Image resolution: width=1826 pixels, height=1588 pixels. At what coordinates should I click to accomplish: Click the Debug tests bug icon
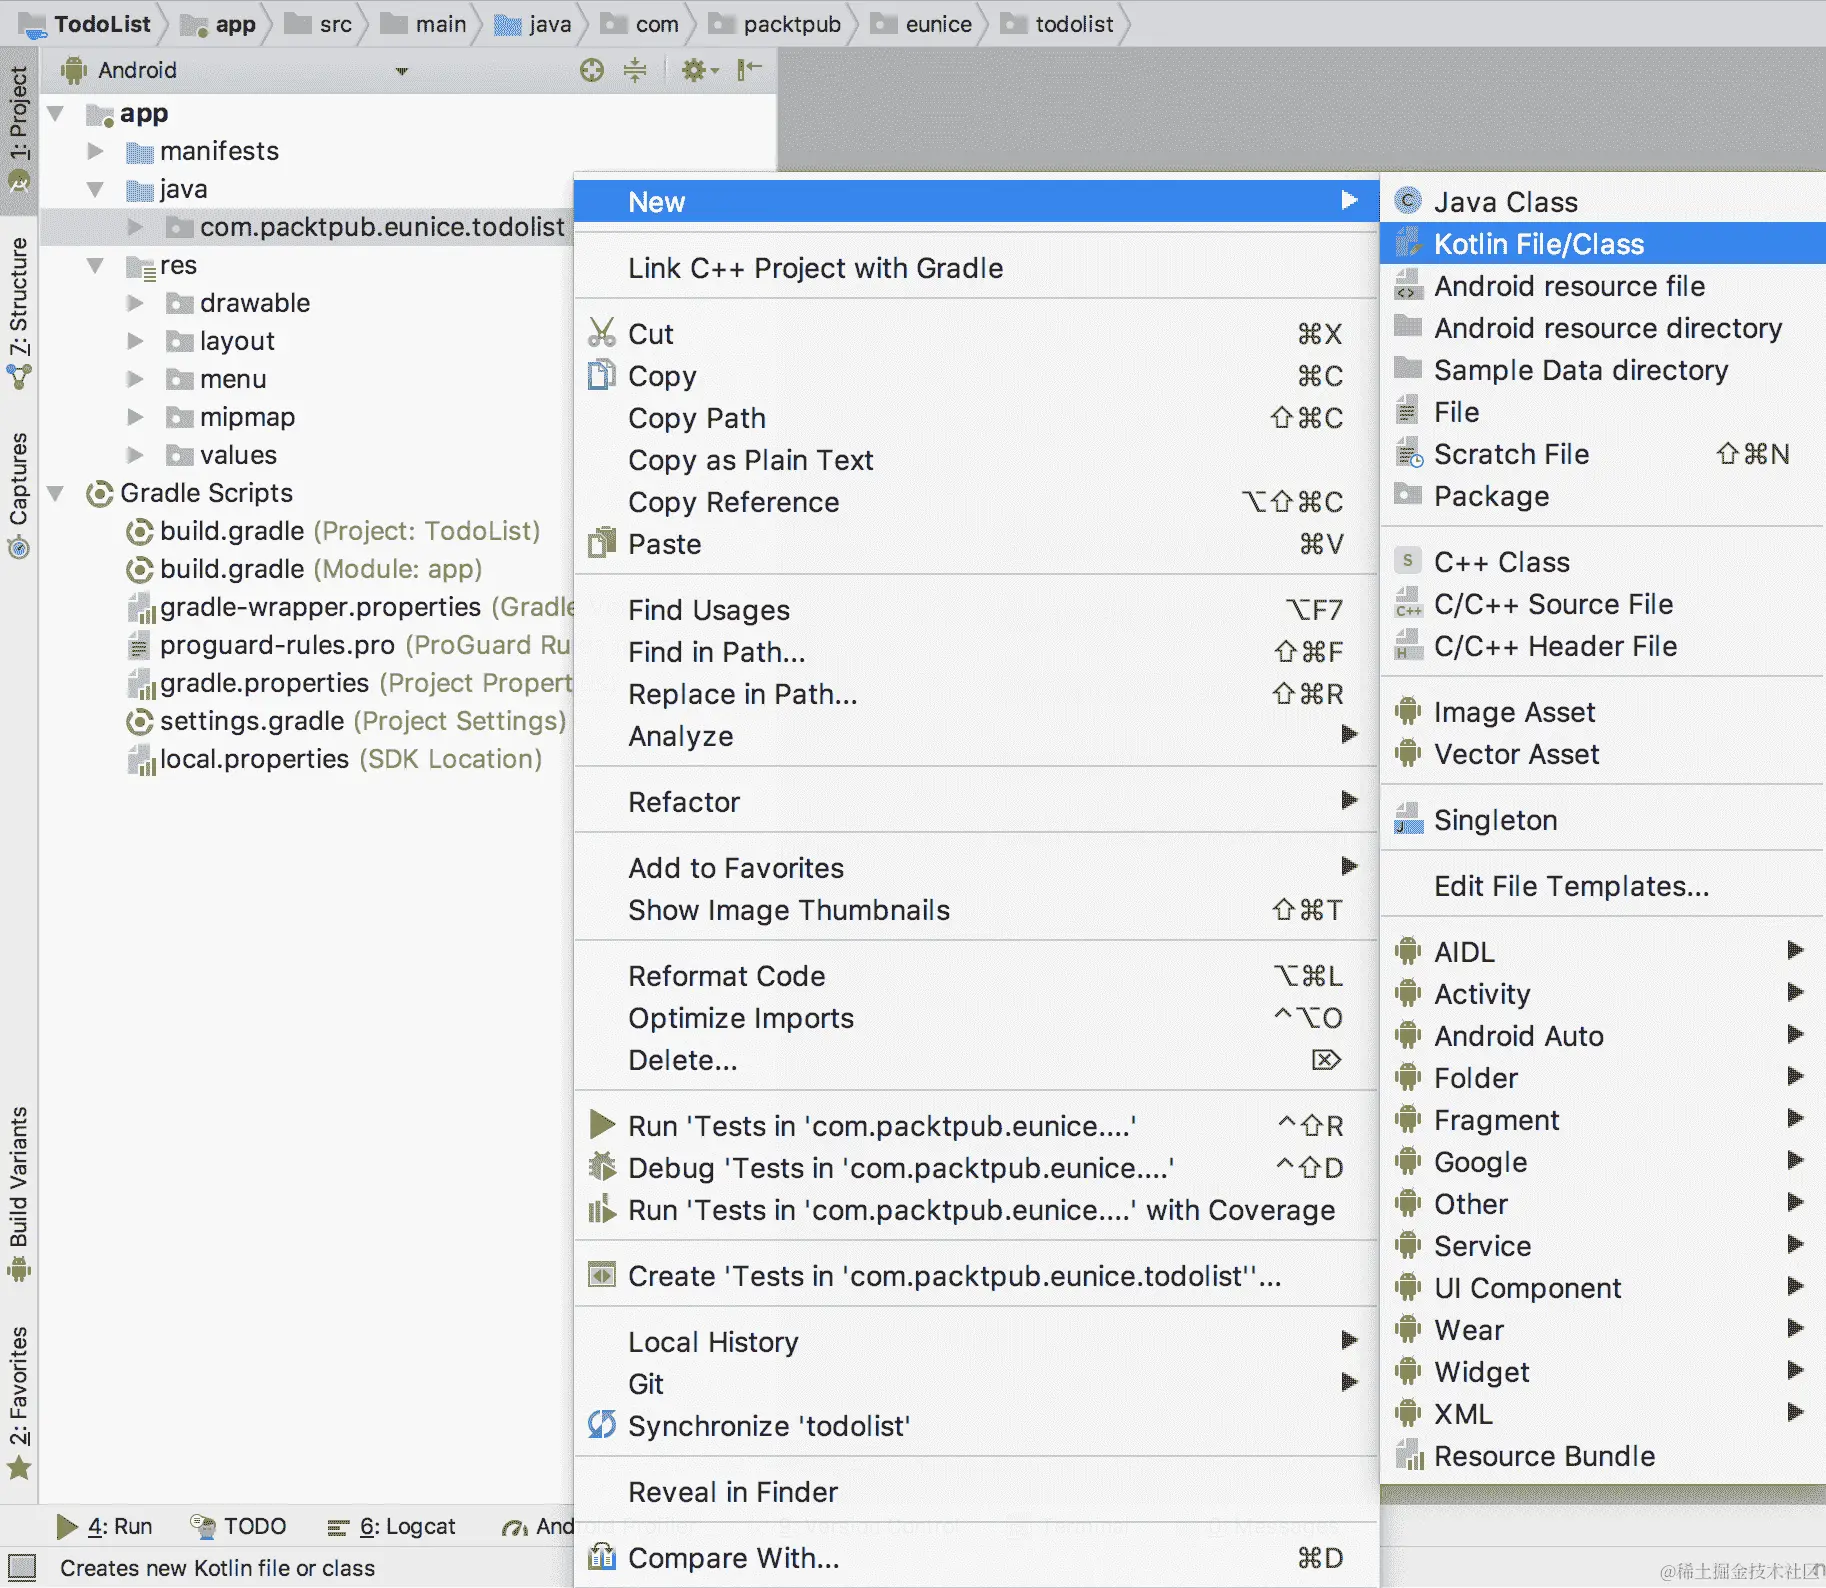602,1167
